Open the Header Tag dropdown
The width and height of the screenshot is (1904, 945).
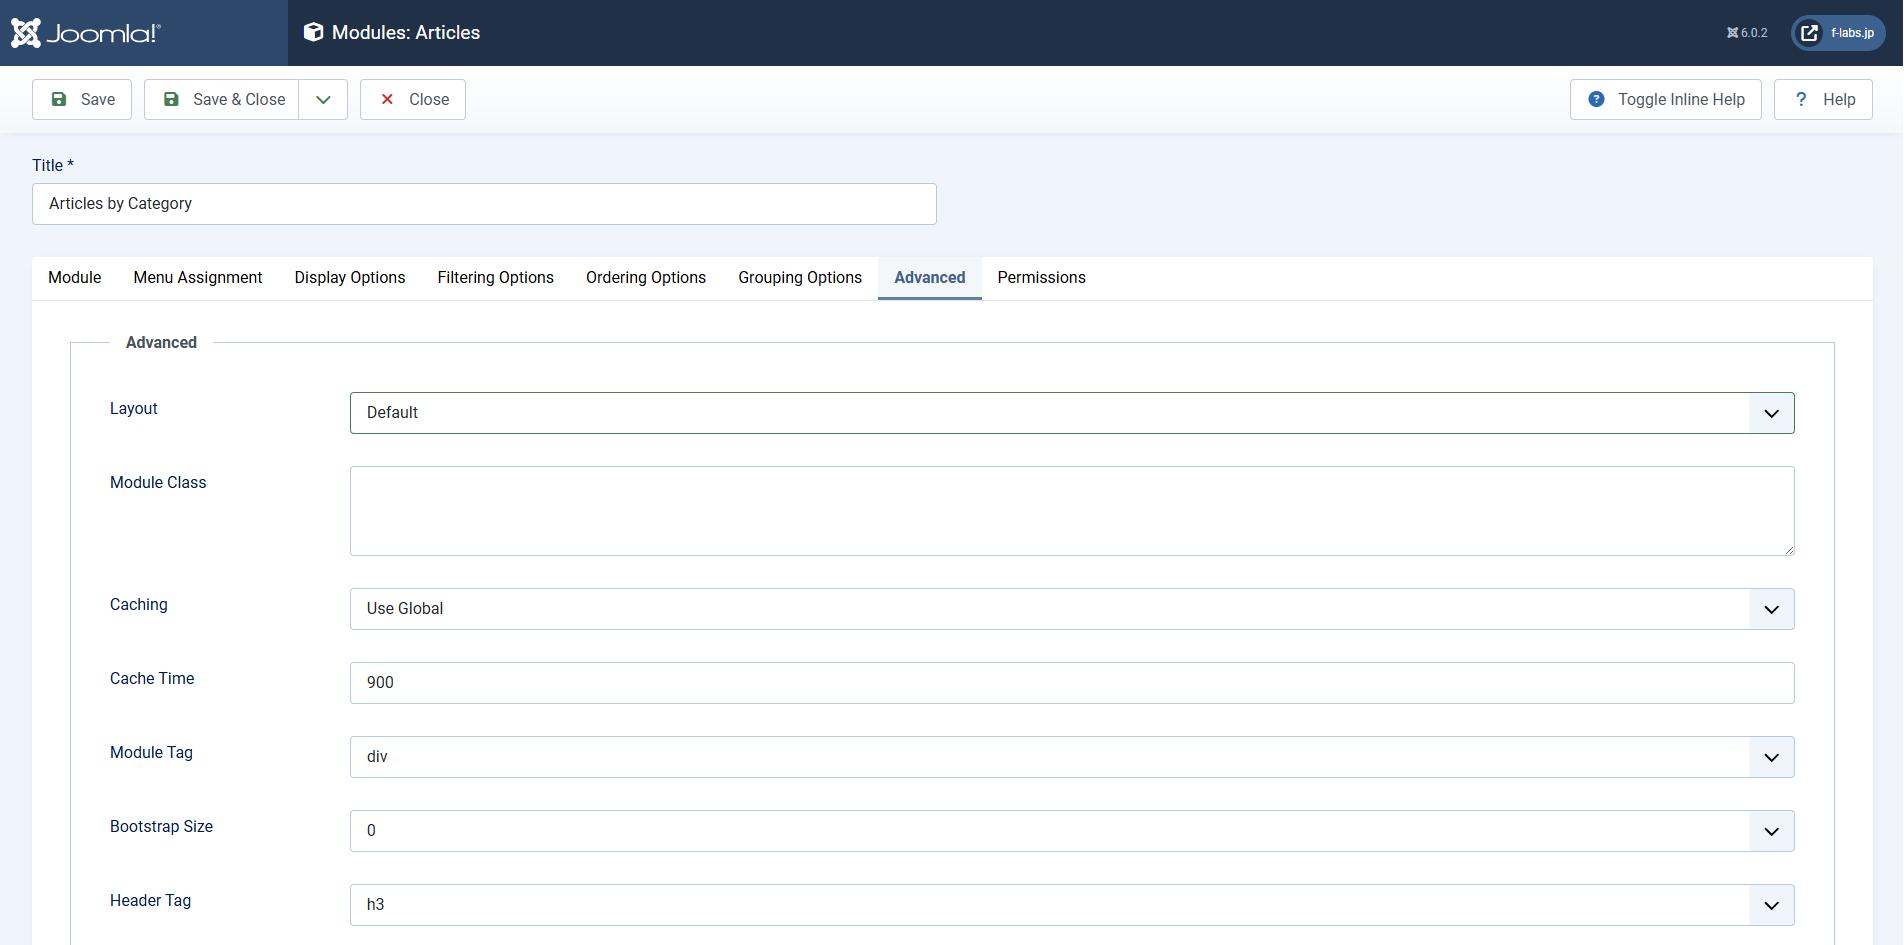tap(1071, 905)
